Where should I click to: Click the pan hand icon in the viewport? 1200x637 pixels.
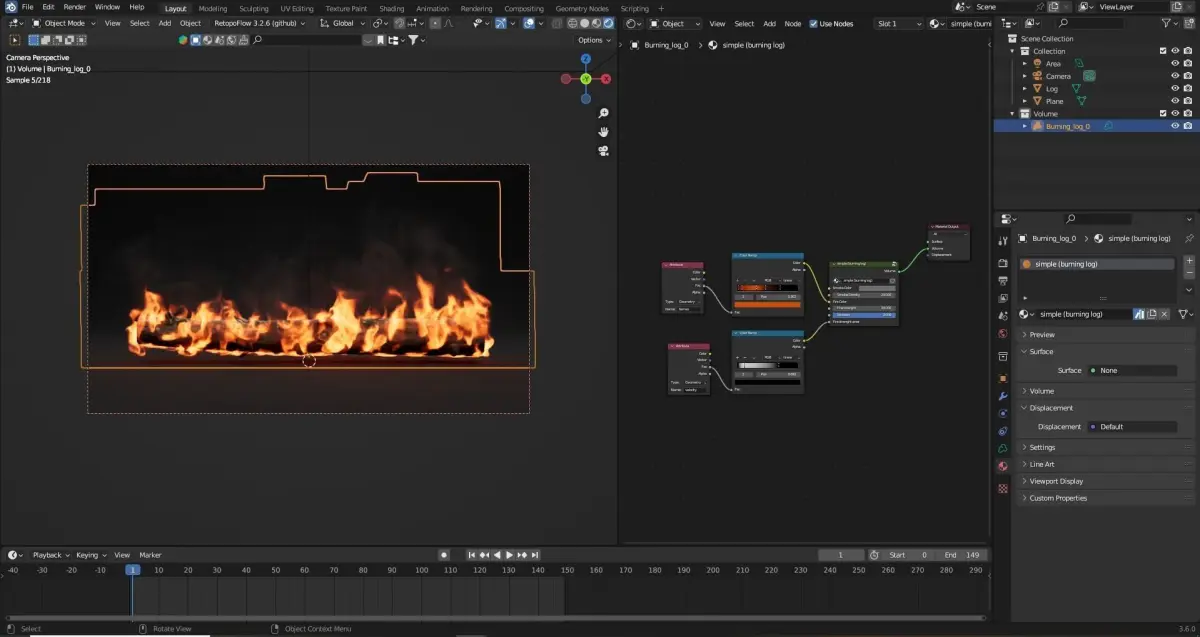click(604, 132)
